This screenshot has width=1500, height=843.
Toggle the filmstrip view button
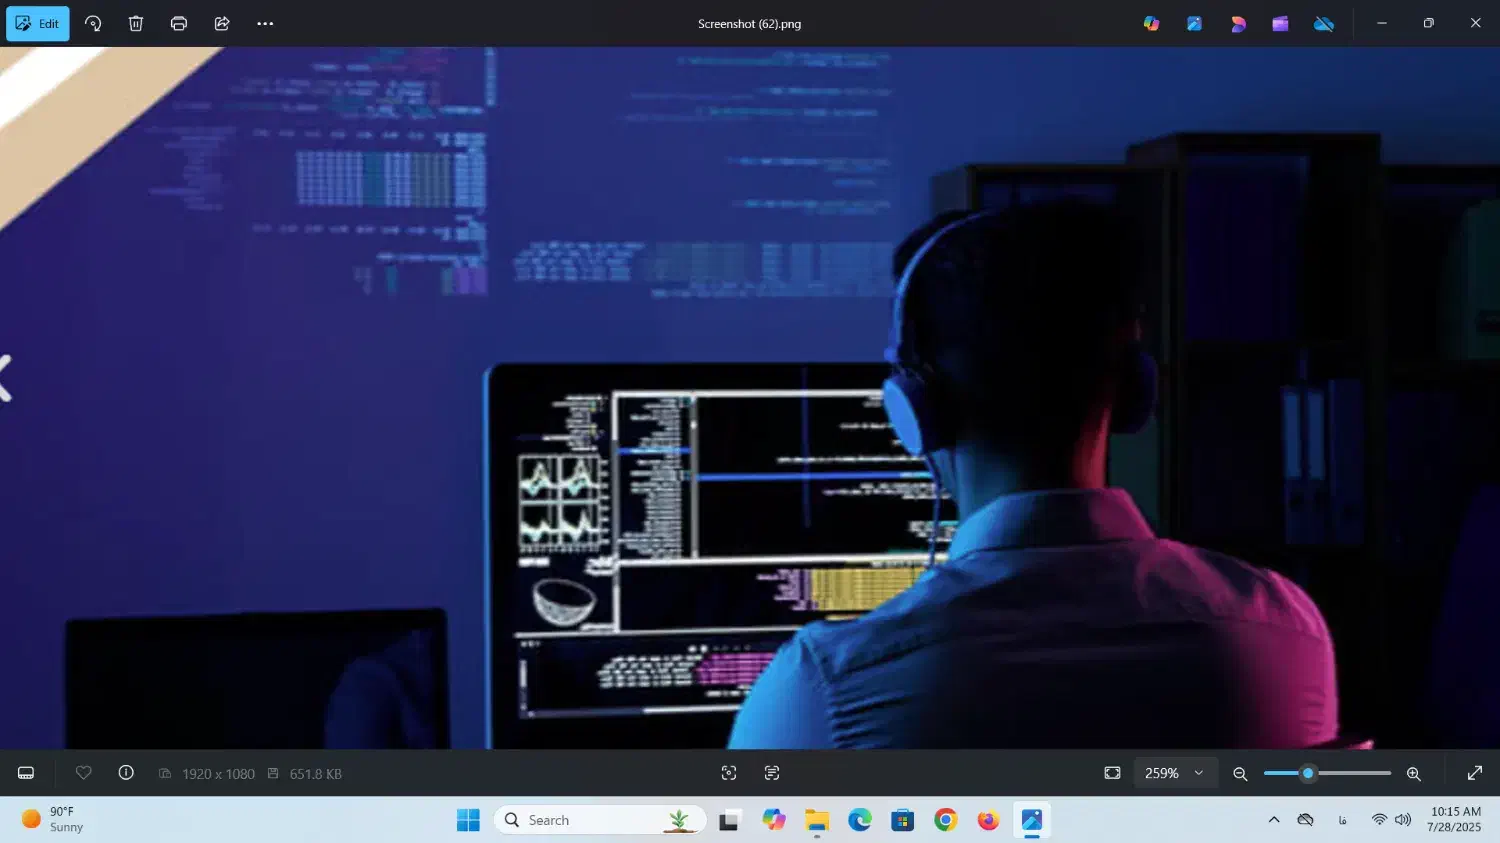pos(26,773)
